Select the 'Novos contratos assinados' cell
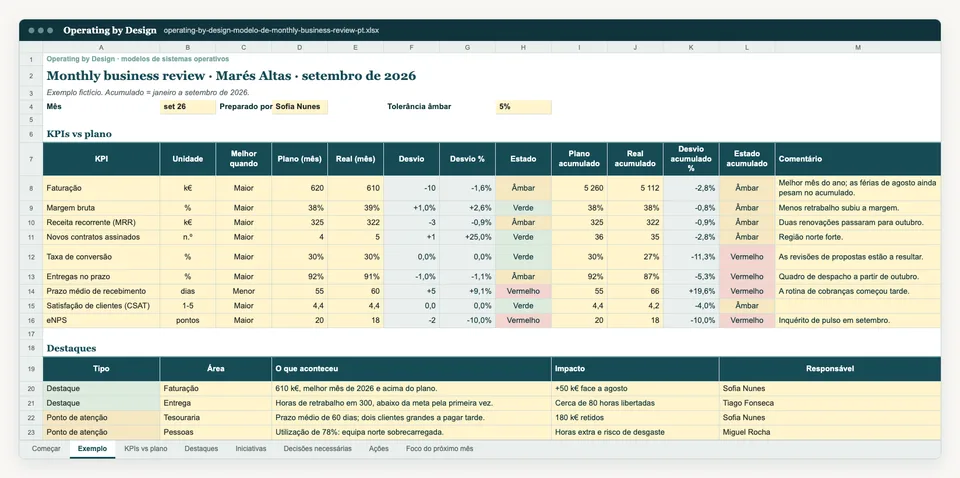 tap(101, 237)
